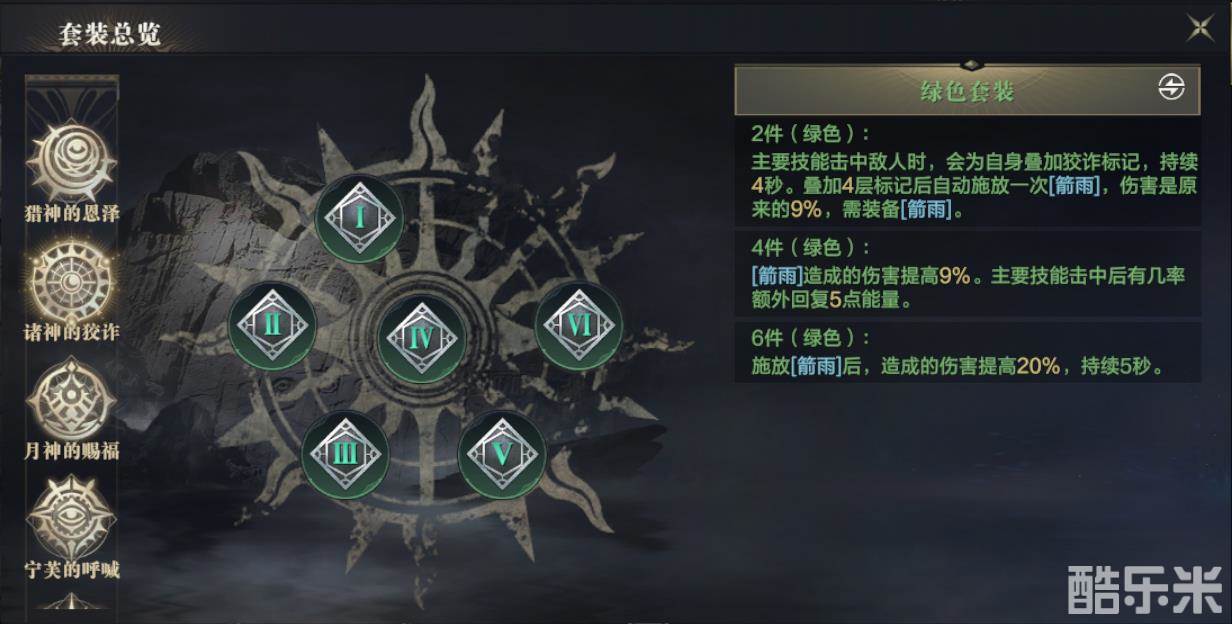Select the 6件（绿色）bonus entry
The width and height of the screenshot is (1232, 624).
coord(967,352)
